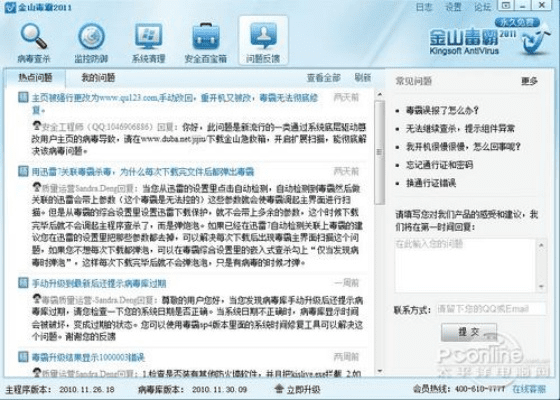Open question 毒霸升级结果显示1000003错误
This screenshot has height=400, width=560.
88,357
